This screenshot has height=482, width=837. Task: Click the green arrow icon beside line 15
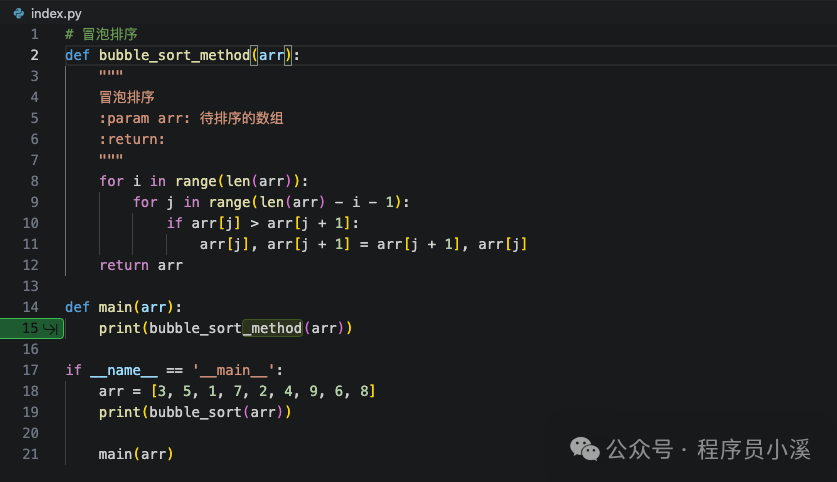(x=51, y=328)
